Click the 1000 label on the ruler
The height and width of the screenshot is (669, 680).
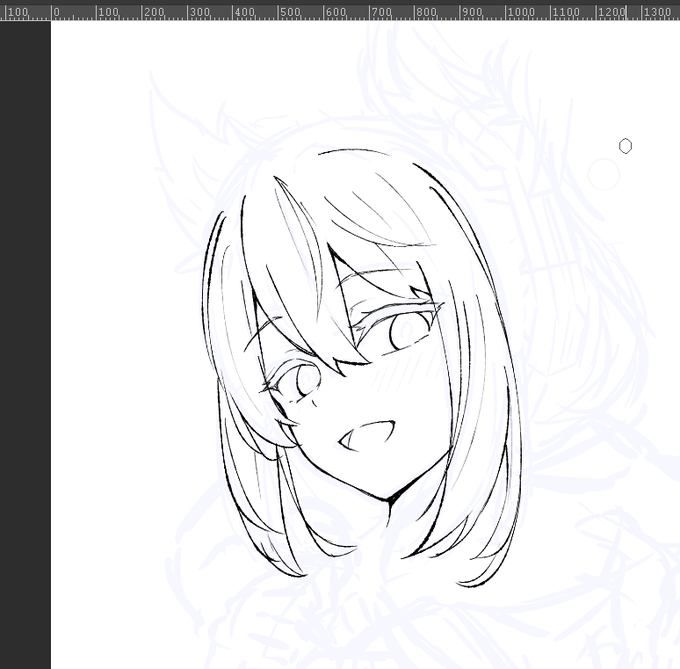(x=521, y=12)
